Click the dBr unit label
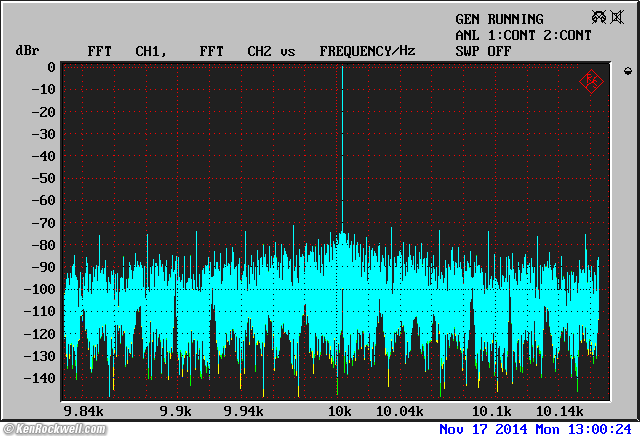Viewport: 640px width, 436px height. (x=26, y=51)
